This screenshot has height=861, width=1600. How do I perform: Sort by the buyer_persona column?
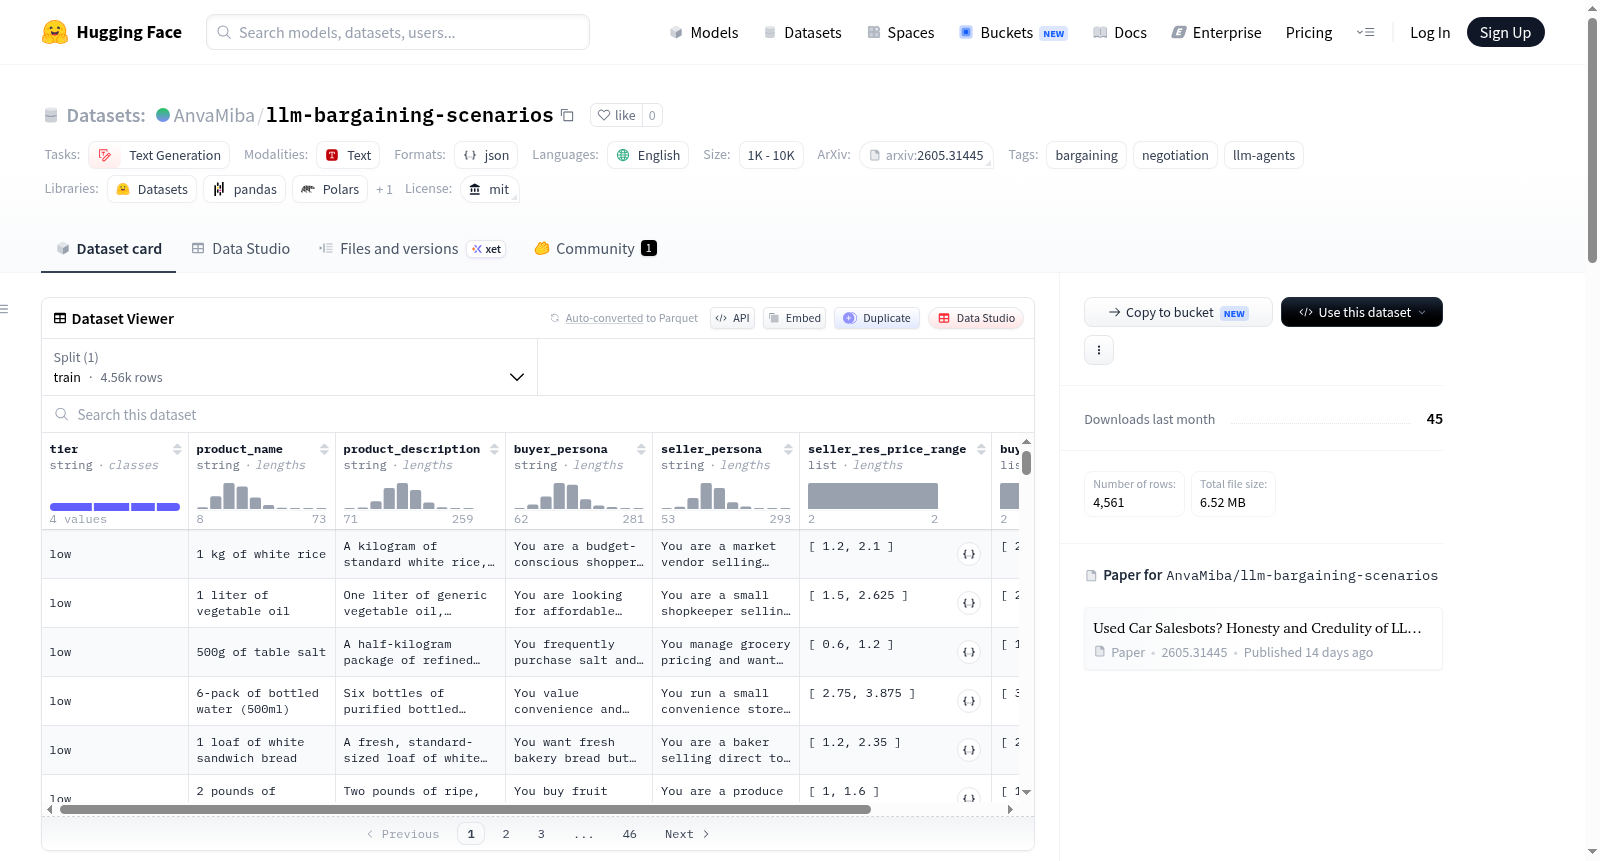(641, 449)
